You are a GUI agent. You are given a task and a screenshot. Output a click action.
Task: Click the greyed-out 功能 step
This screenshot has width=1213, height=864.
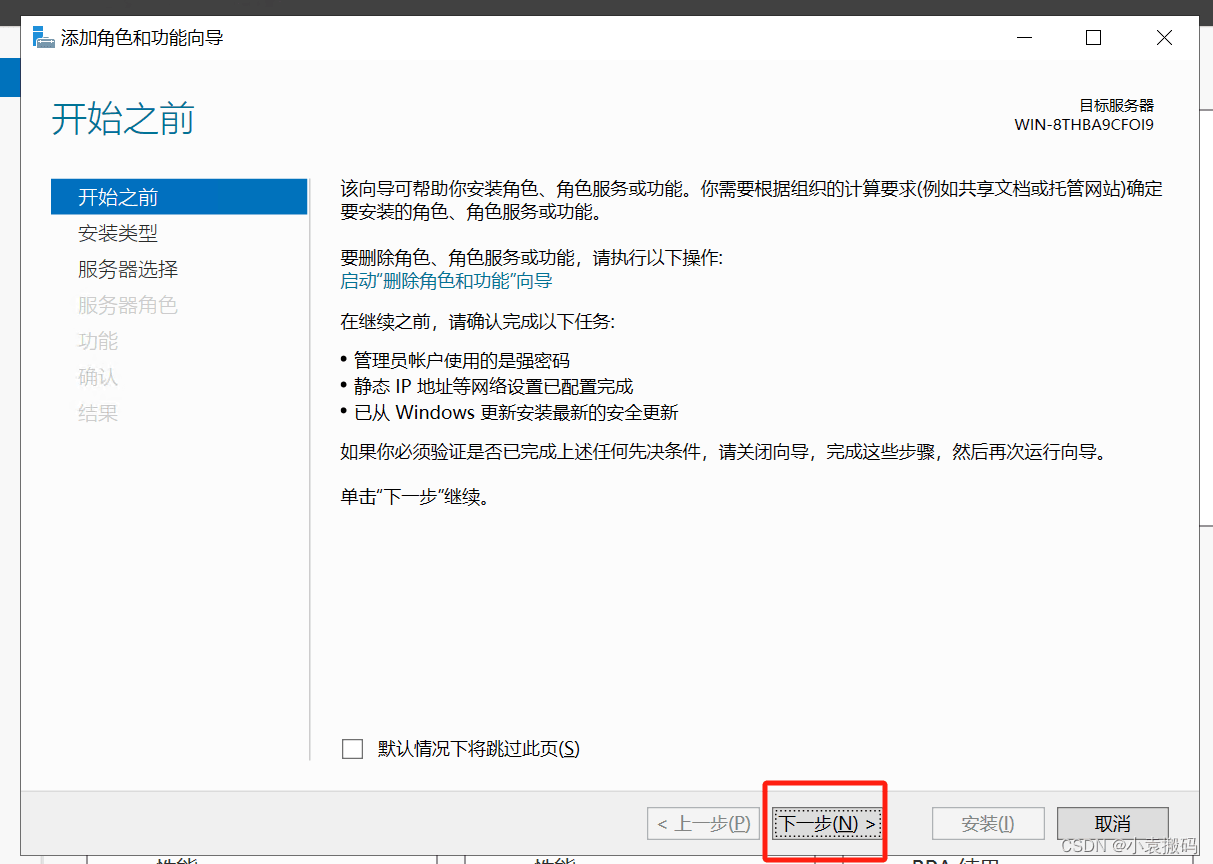98,341
